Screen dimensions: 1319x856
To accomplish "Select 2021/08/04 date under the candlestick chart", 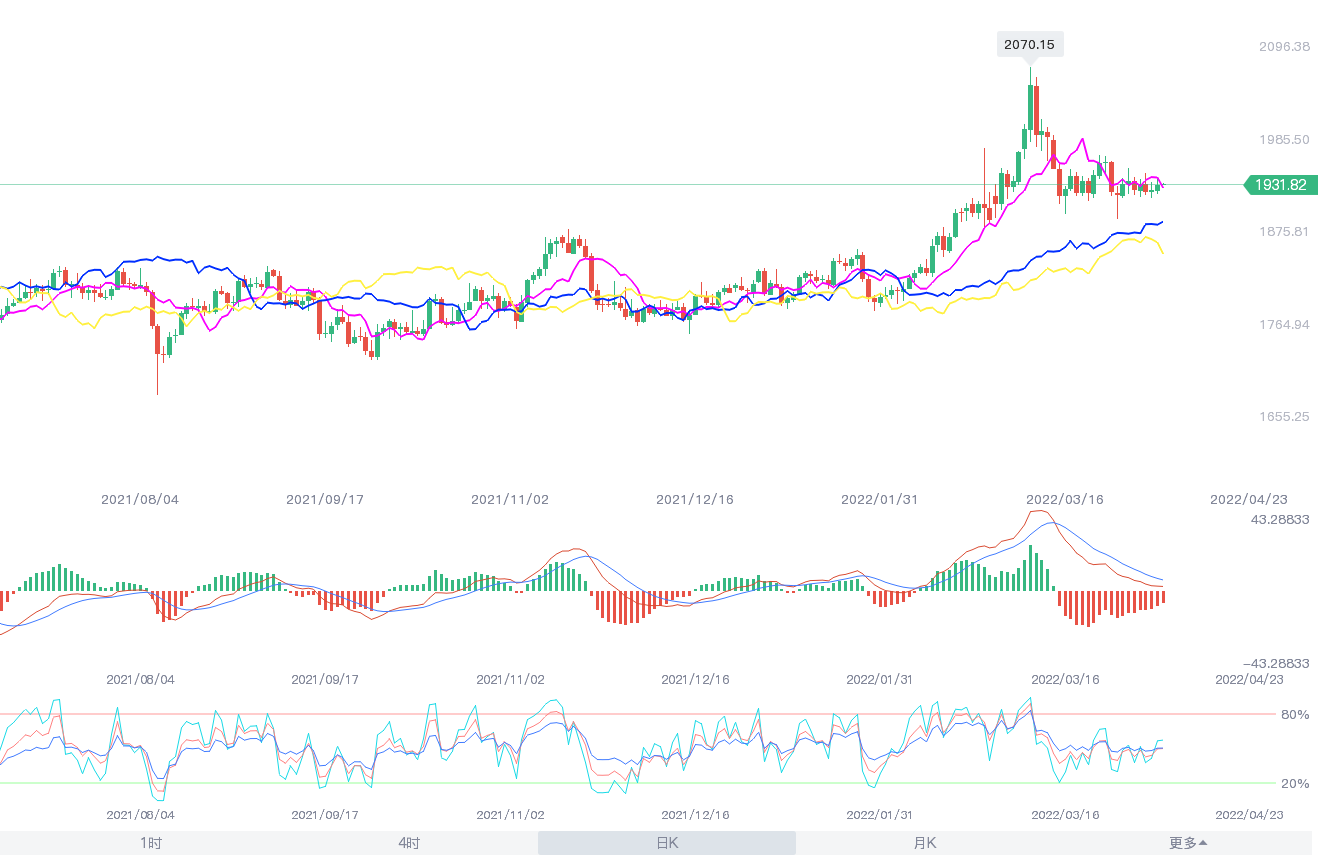I will [x=140, y=499].
